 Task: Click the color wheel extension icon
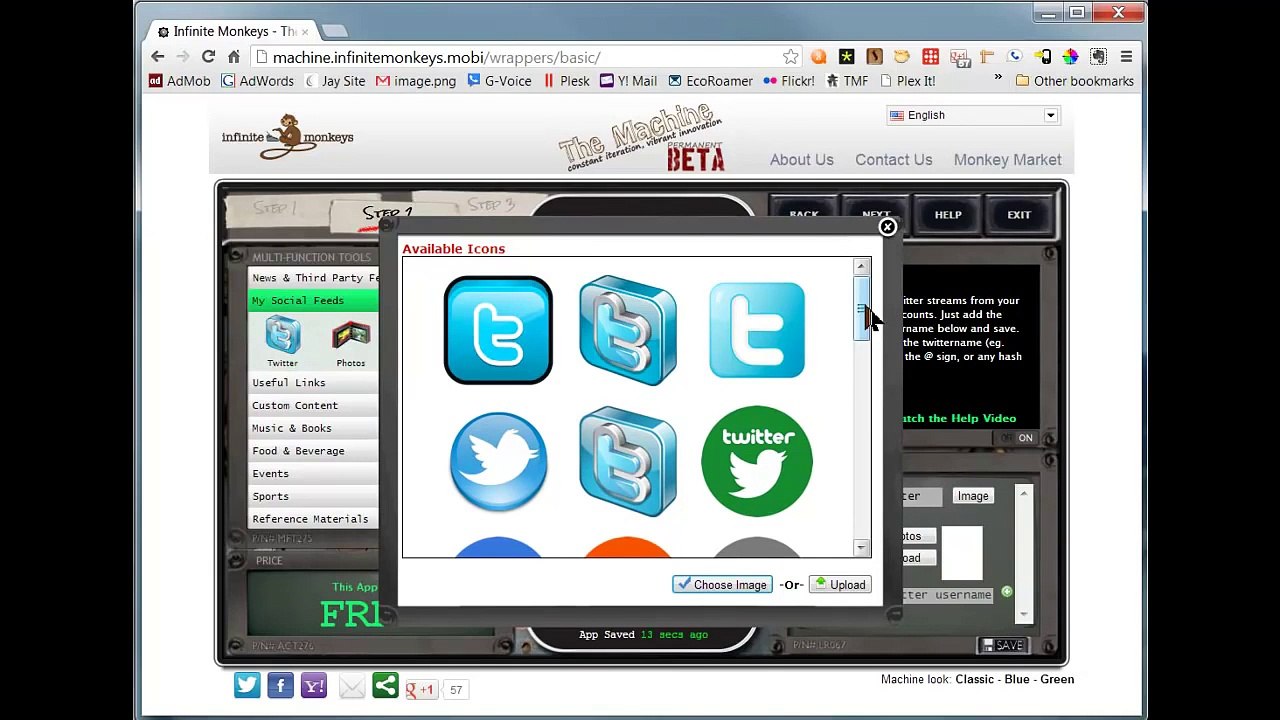[x=1070, y=57]
